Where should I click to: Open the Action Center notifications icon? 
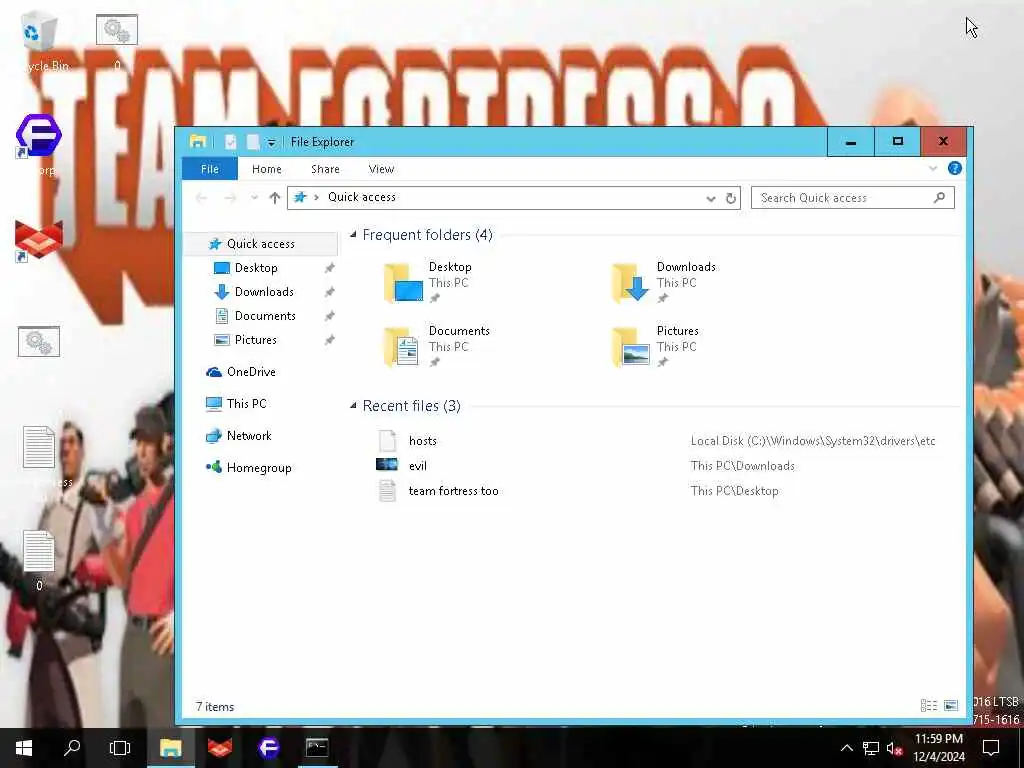coord(991,748)
